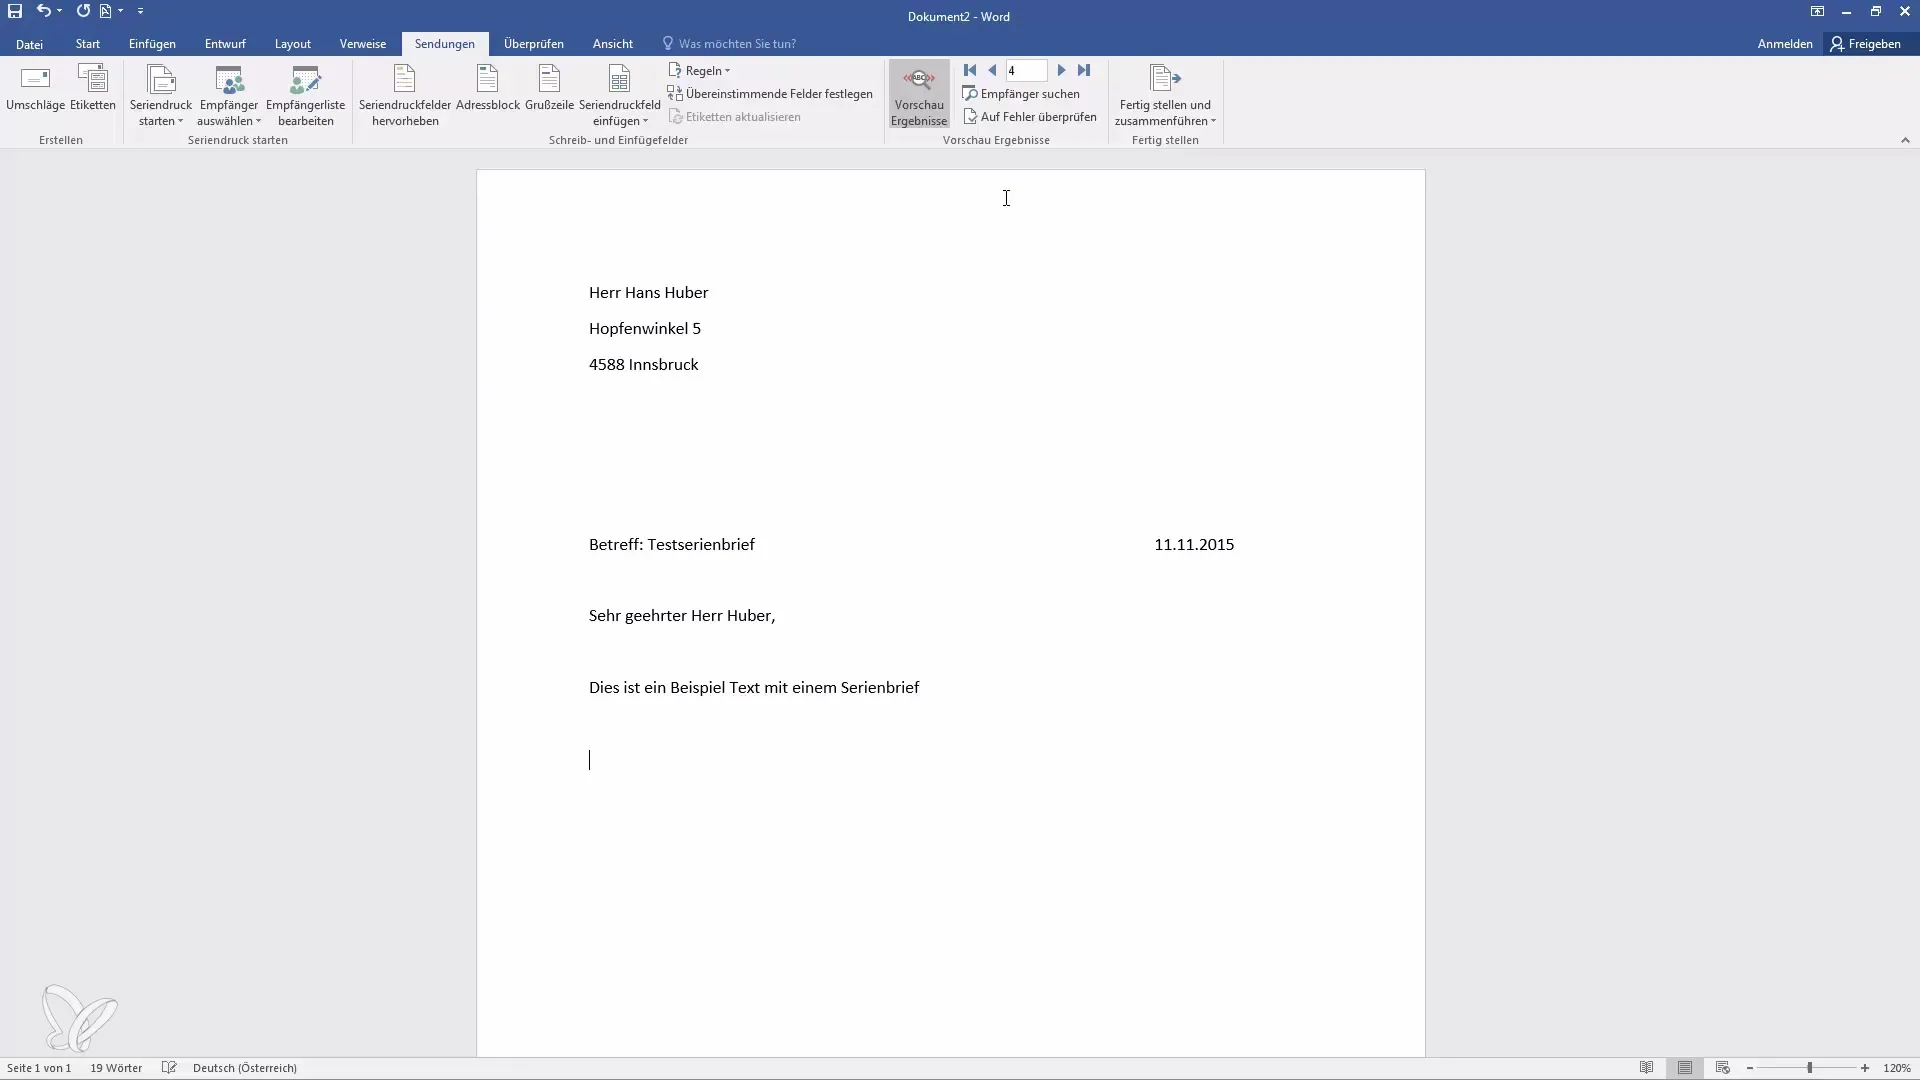Click the text '4588 Innsbruck'
This screenshot has width=1920, height=1080.
644,364
